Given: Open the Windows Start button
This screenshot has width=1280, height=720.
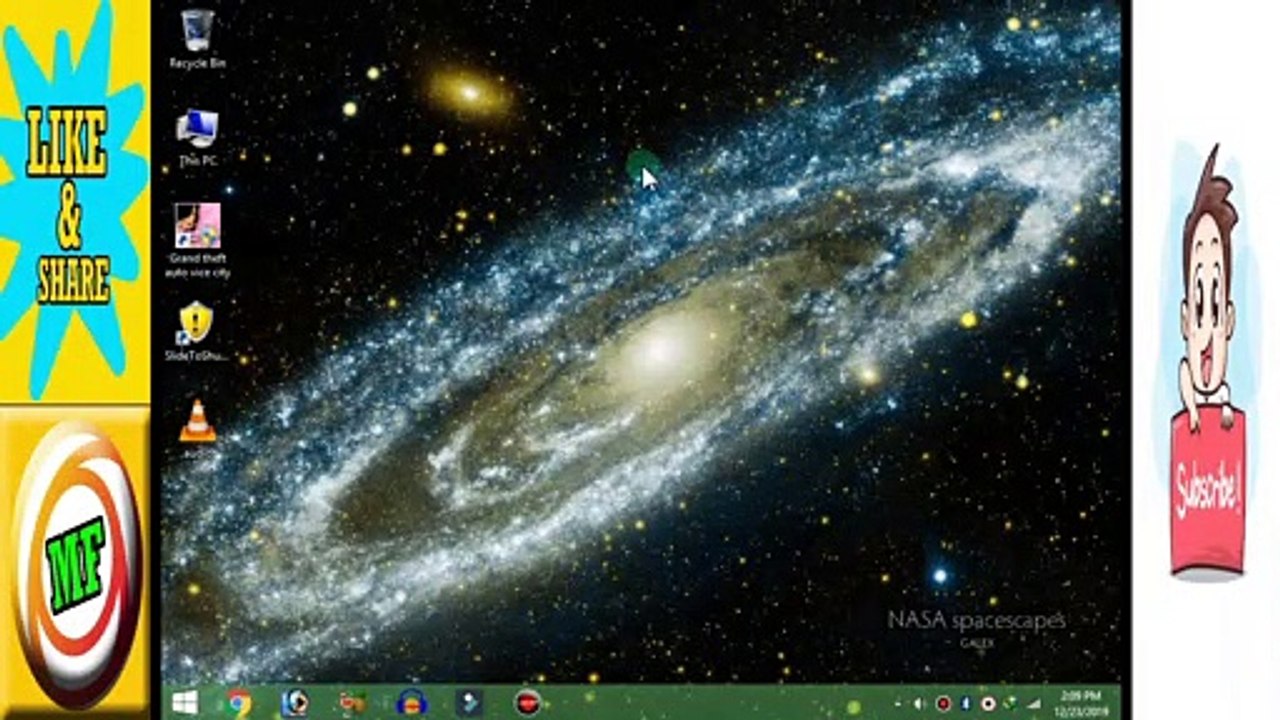Looking at the screenshot, I should (x=184, y=702).
